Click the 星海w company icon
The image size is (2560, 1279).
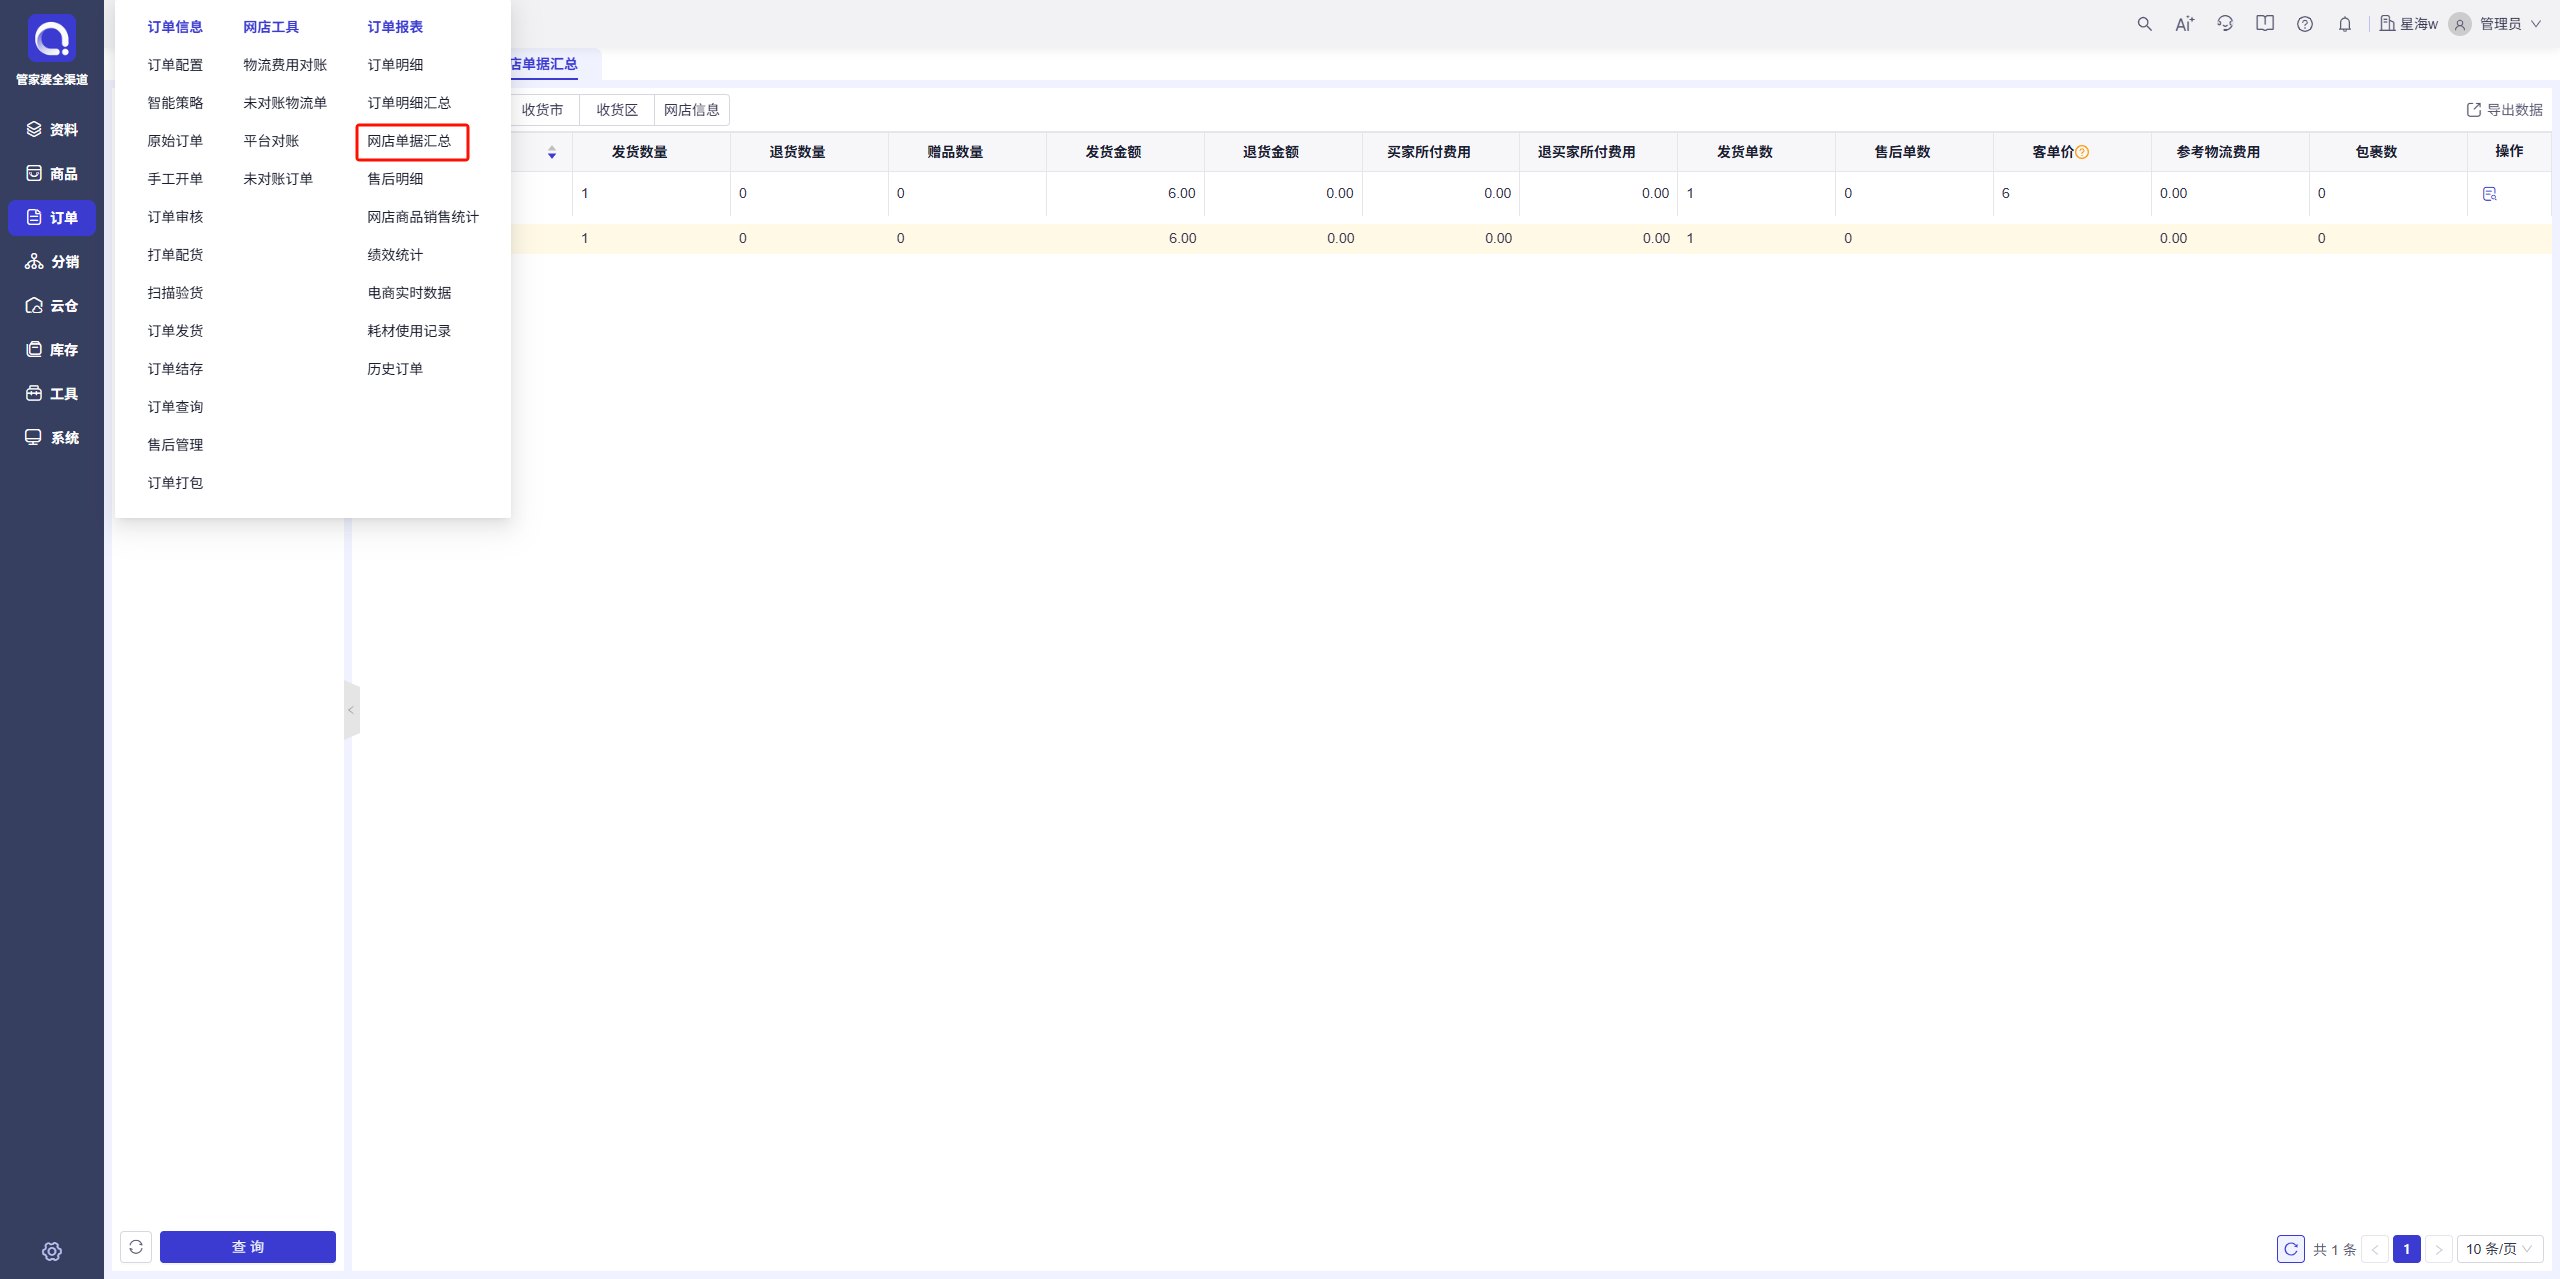pos(2387,24)
